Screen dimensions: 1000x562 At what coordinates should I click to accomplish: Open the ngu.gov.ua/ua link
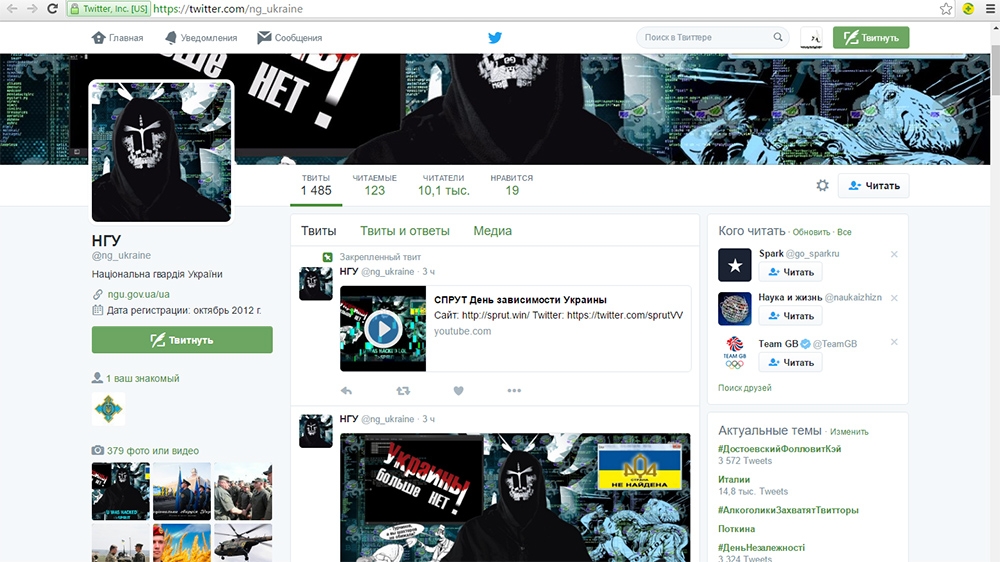tap(138, 294)
